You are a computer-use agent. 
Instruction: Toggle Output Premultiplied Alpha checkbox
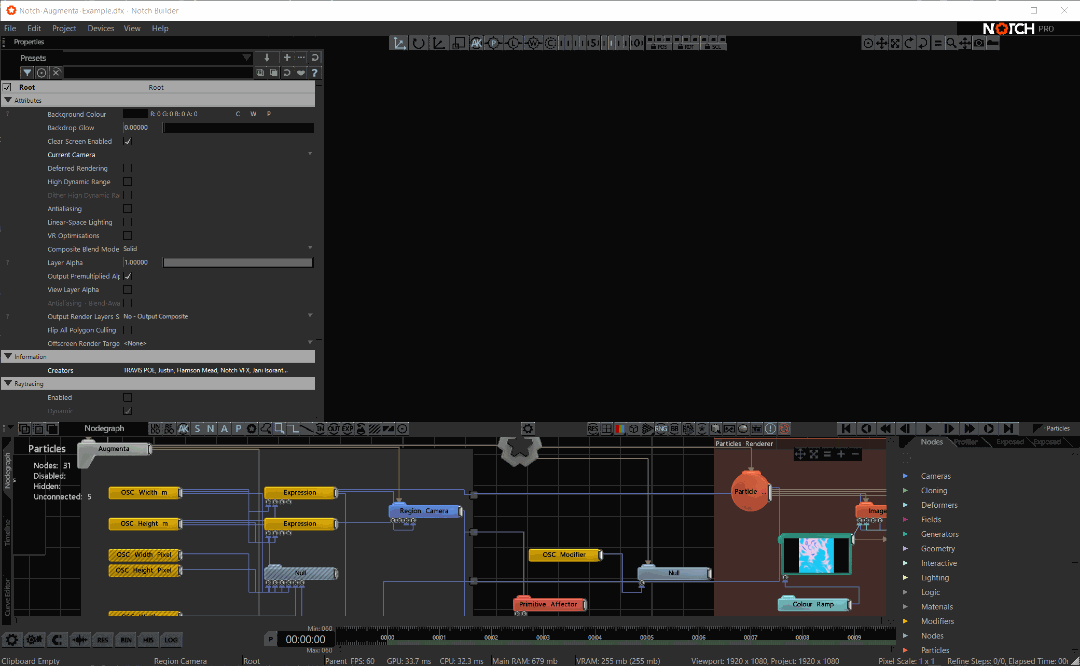[127, 276]
